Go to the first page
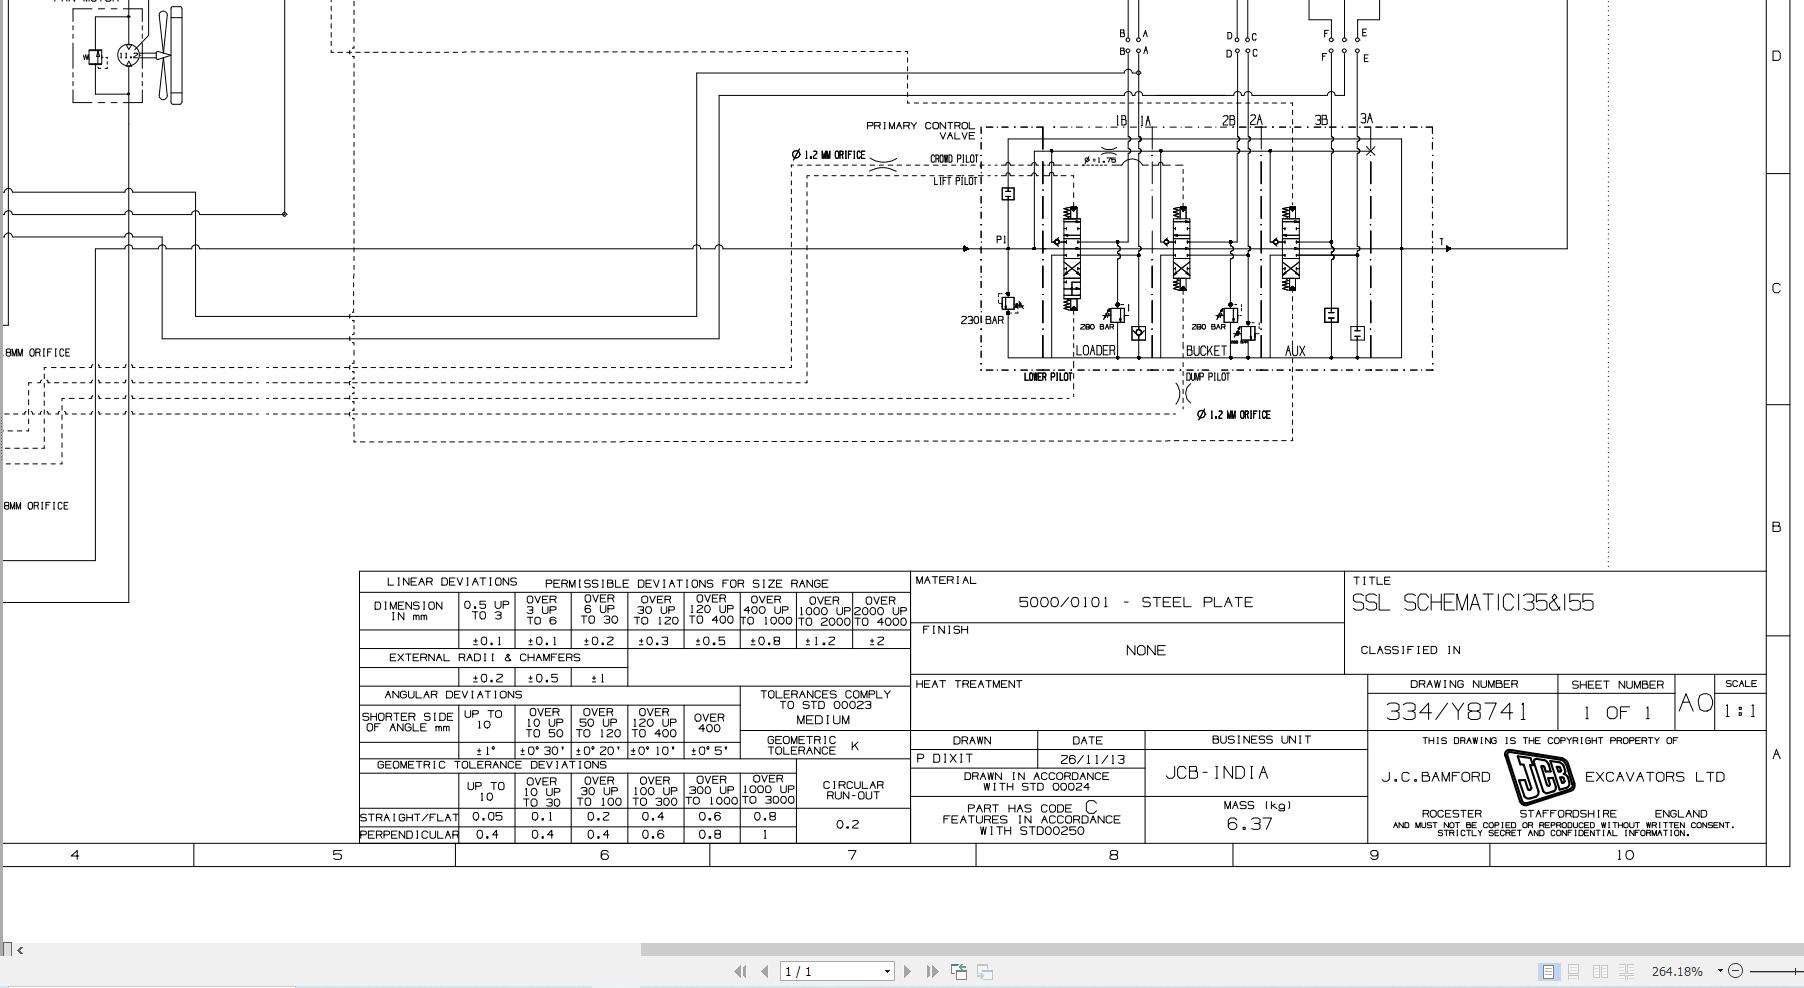This screenshot has height=988, width=1804. coord(741,970)
